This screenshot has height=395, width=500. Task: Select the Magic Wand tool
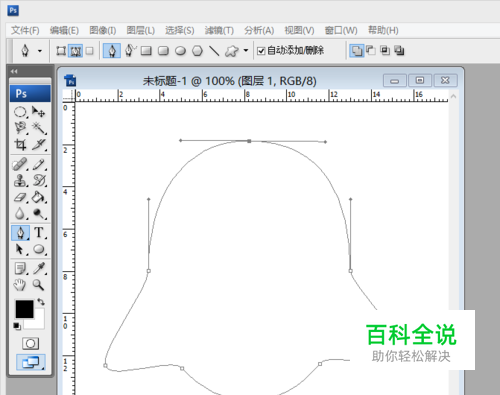point(39,128)
